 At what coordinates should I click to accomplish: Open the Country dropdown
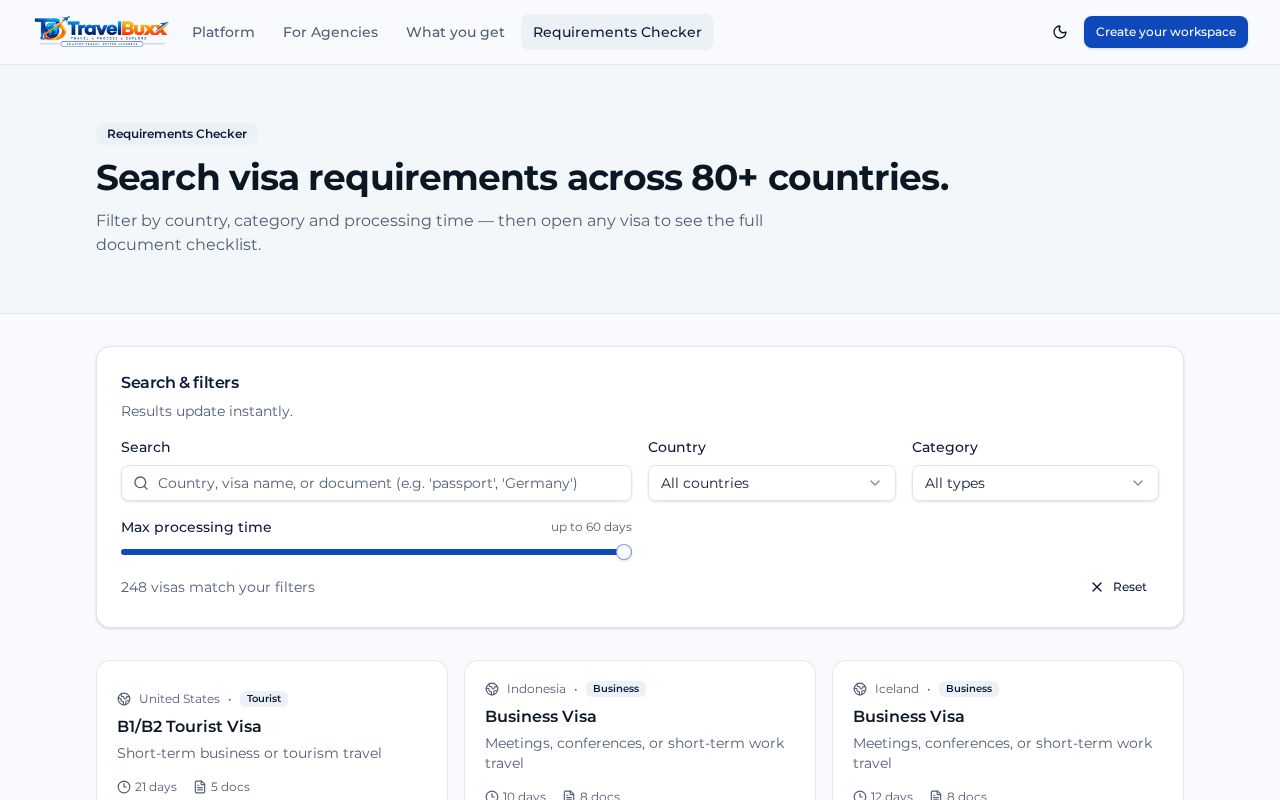pyautogui.click(x=772, y=483)
